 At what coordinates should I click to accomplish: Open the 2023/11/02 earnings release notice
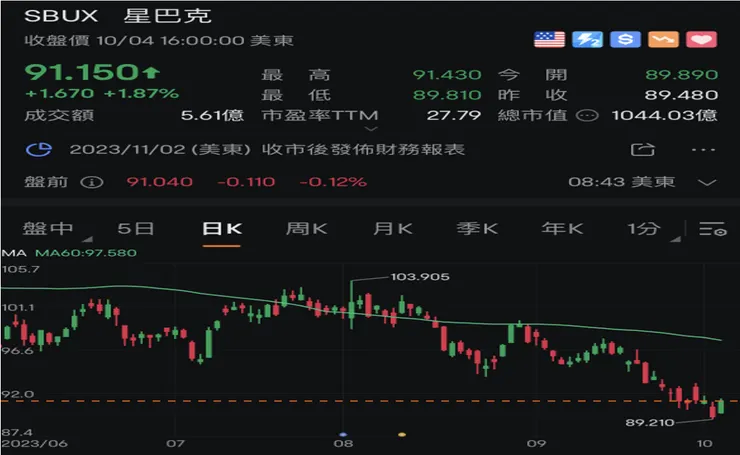[x=267, y=150]
